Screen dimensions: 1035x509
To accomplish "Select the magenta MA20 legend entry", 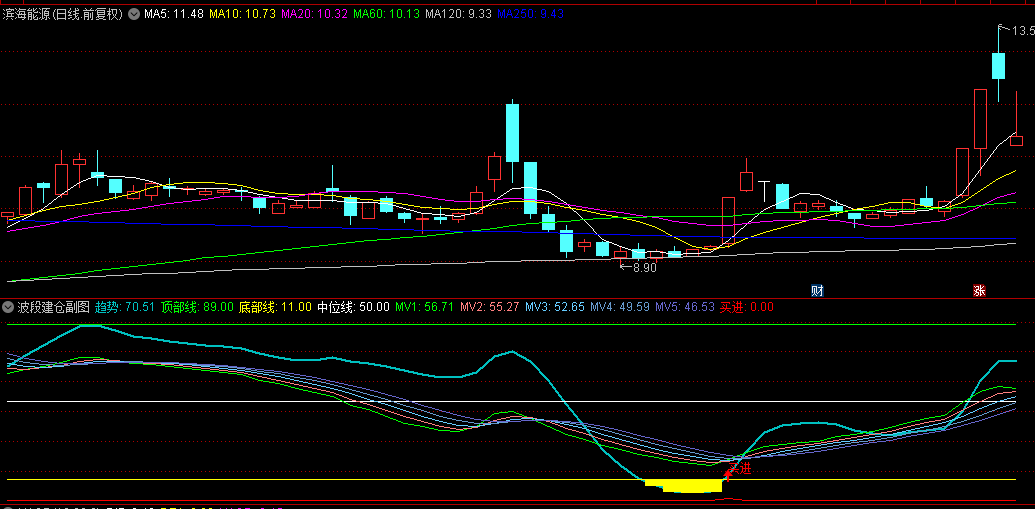I will (x=314, y=14).
